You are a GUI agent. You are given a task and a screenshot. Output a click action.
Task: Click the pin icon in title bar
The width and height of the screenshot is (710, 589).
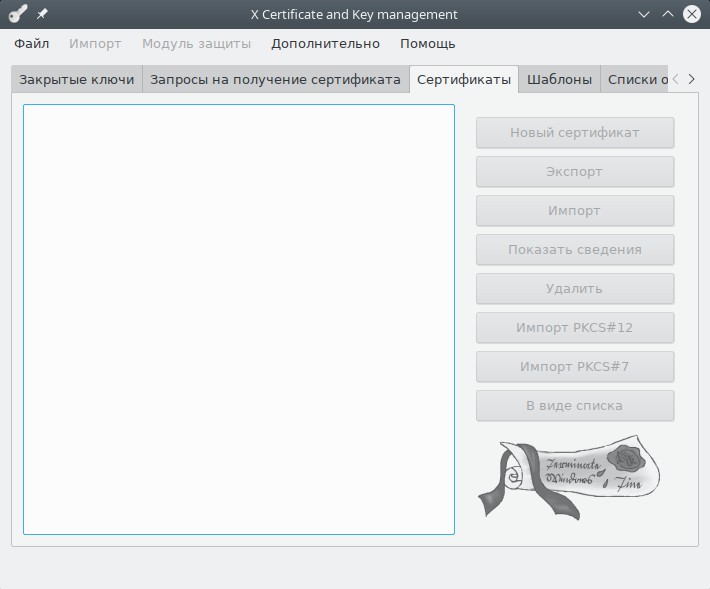click(x=42, y=15)
